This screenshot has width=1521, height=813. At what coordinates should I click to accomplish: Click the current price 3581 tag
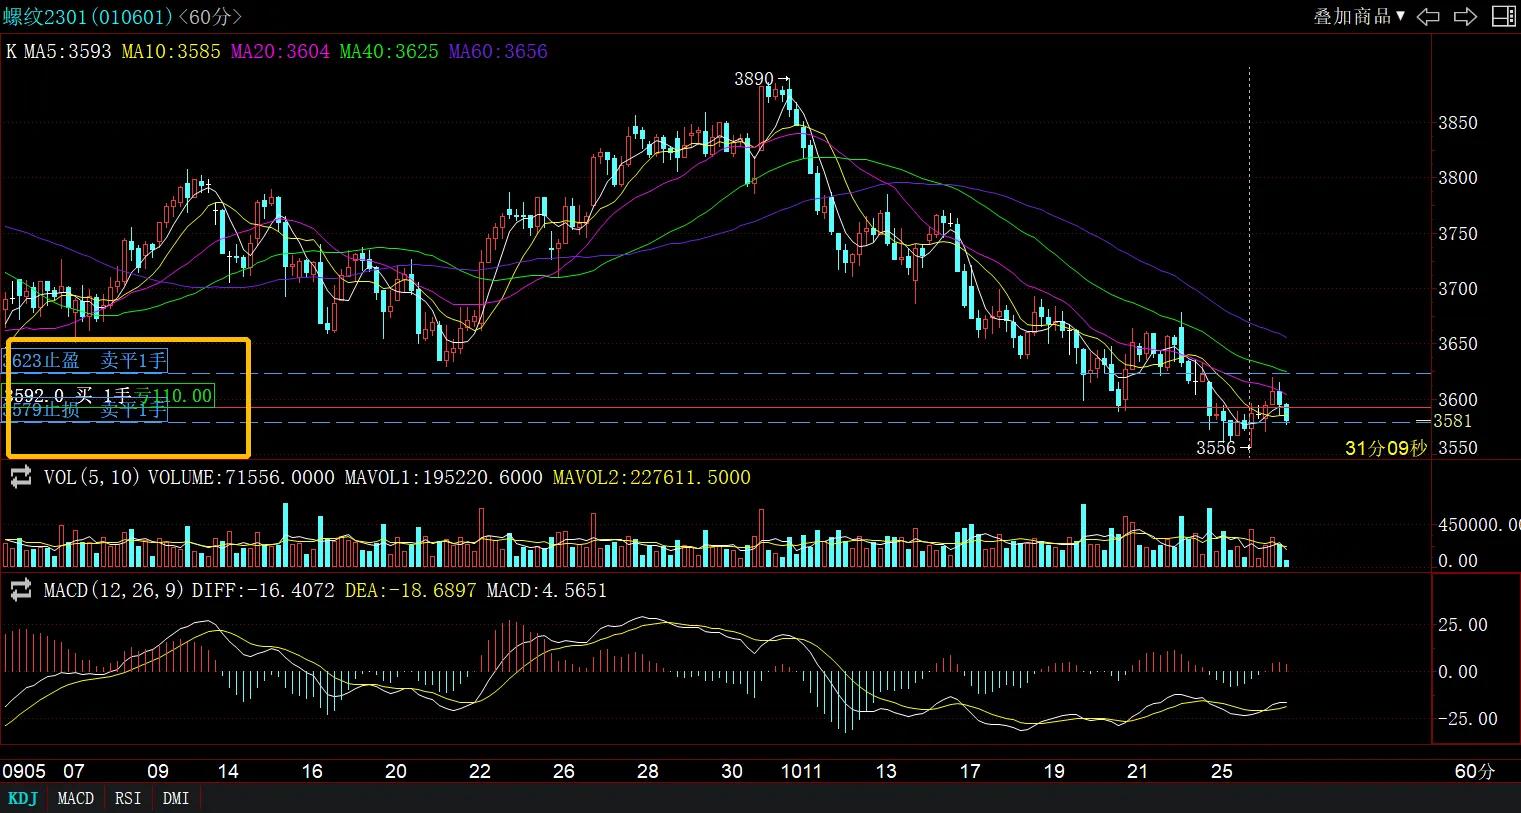coord(1452,421)
